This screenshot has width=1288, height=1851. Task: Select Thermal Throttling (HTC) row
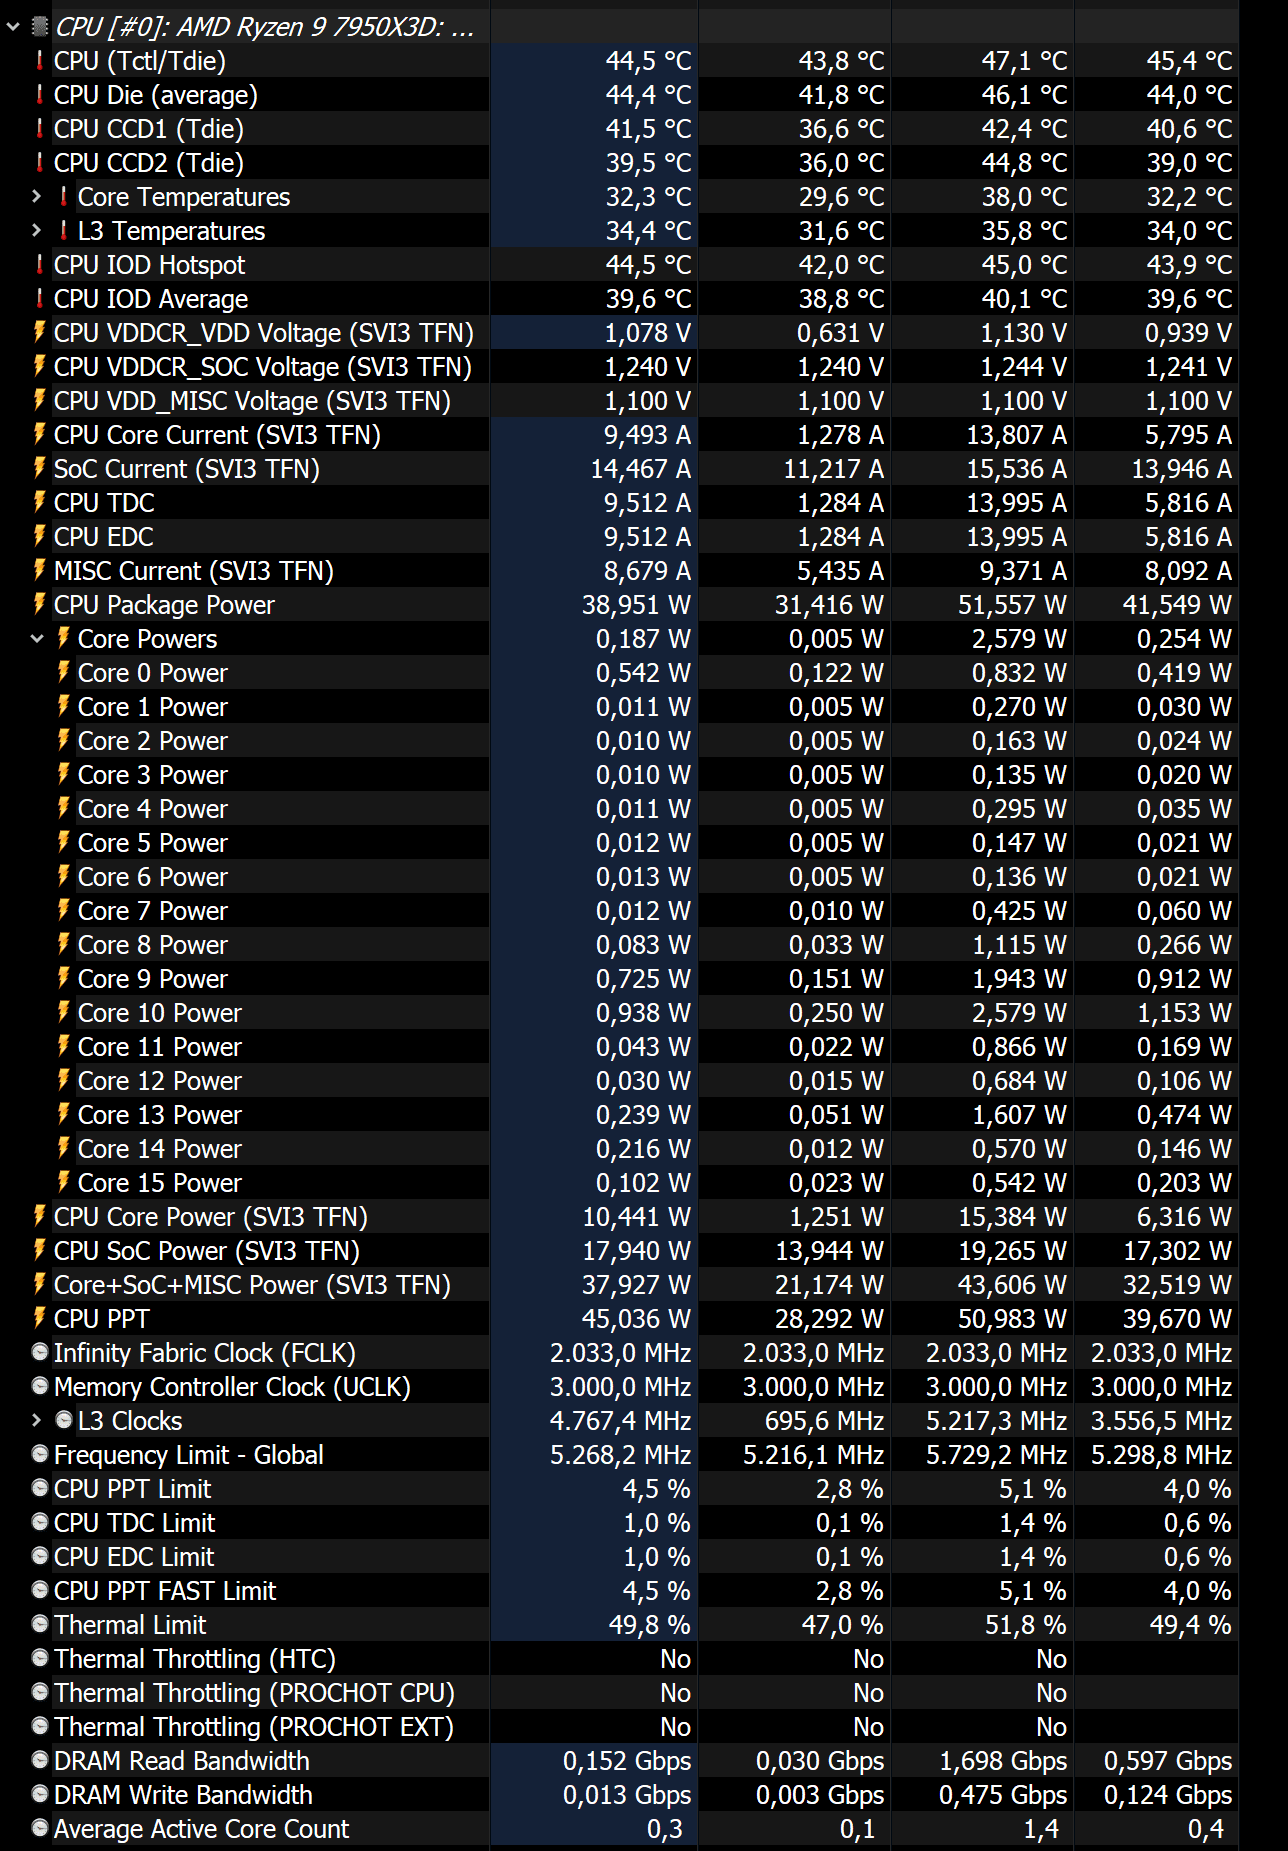[x=619, y=1659]
